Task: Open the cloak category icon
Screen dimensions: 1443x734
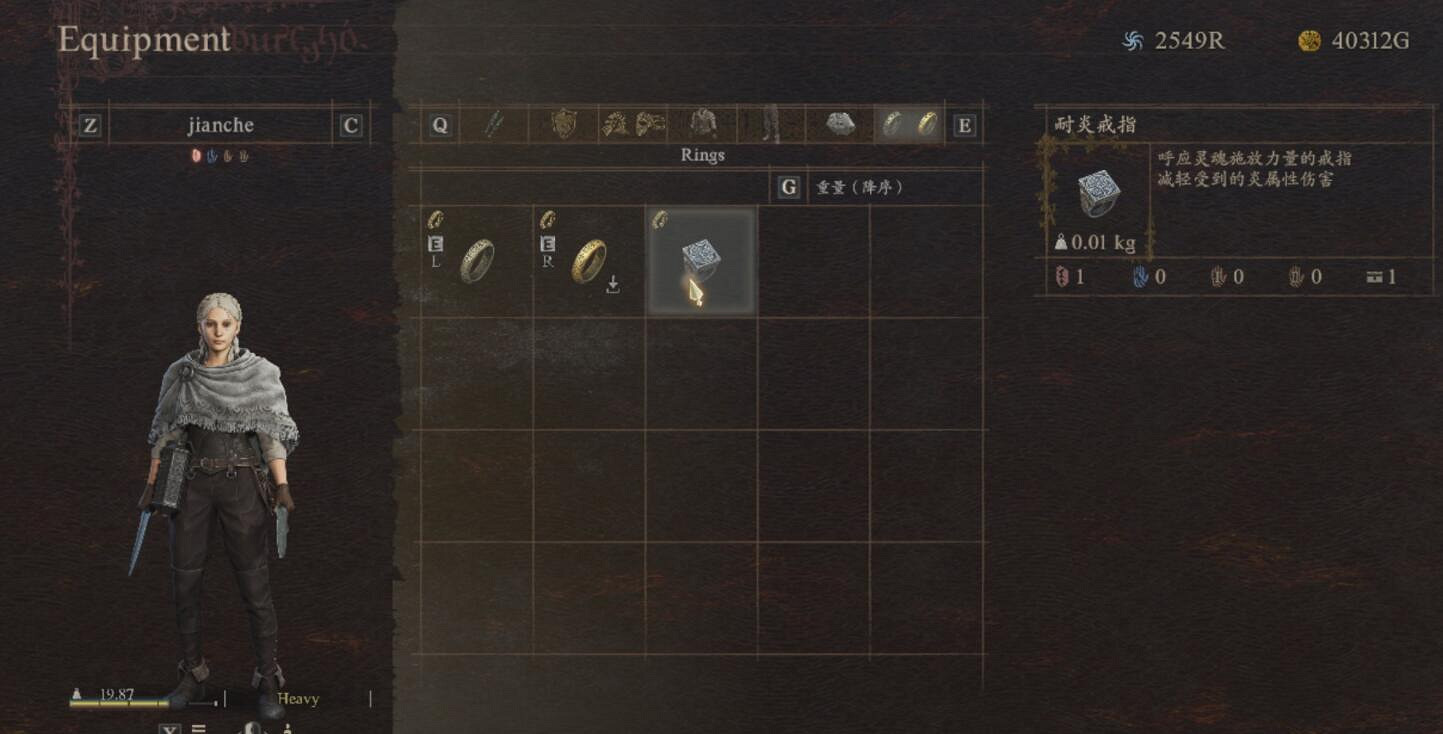Action: 840,124
